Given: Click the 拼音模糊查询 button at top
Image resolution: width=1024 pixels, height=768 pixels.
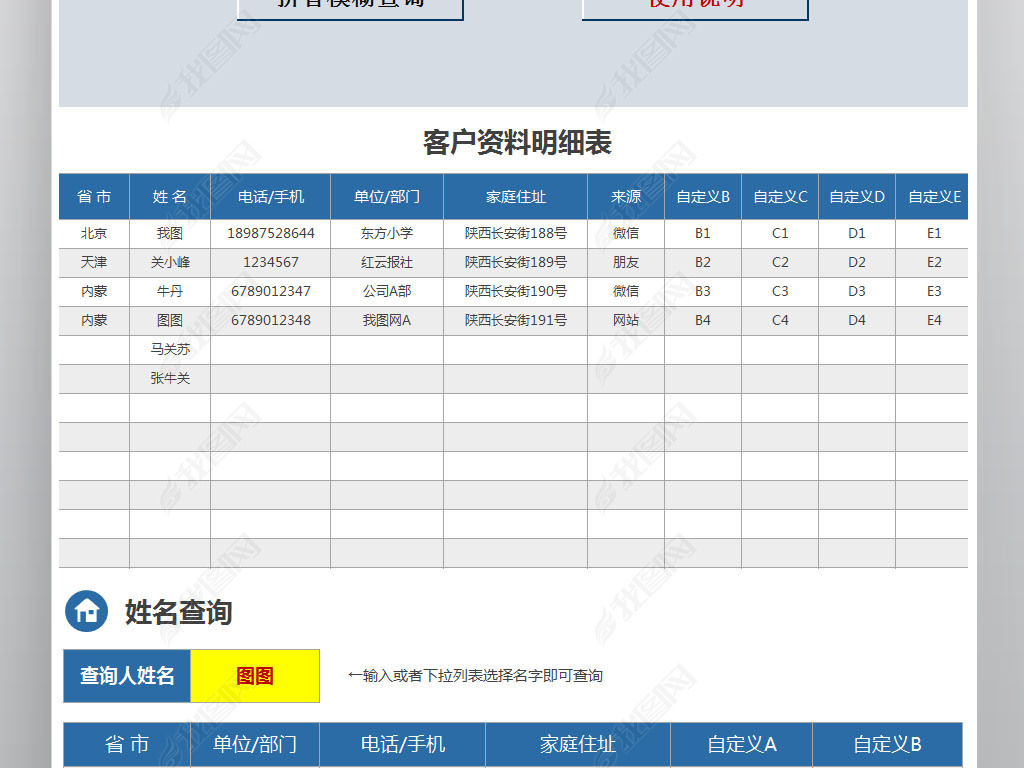Looking at the screenshot, I should point(349,5).
